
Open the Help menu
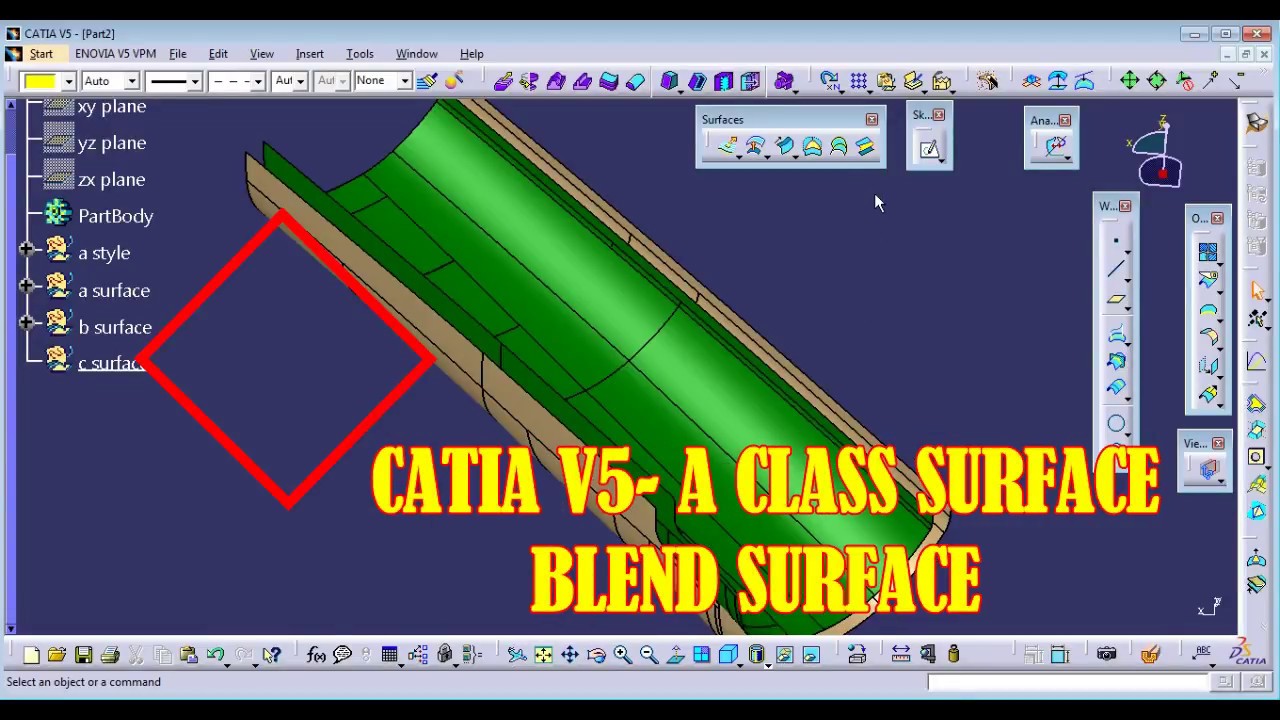pos(472,54)
